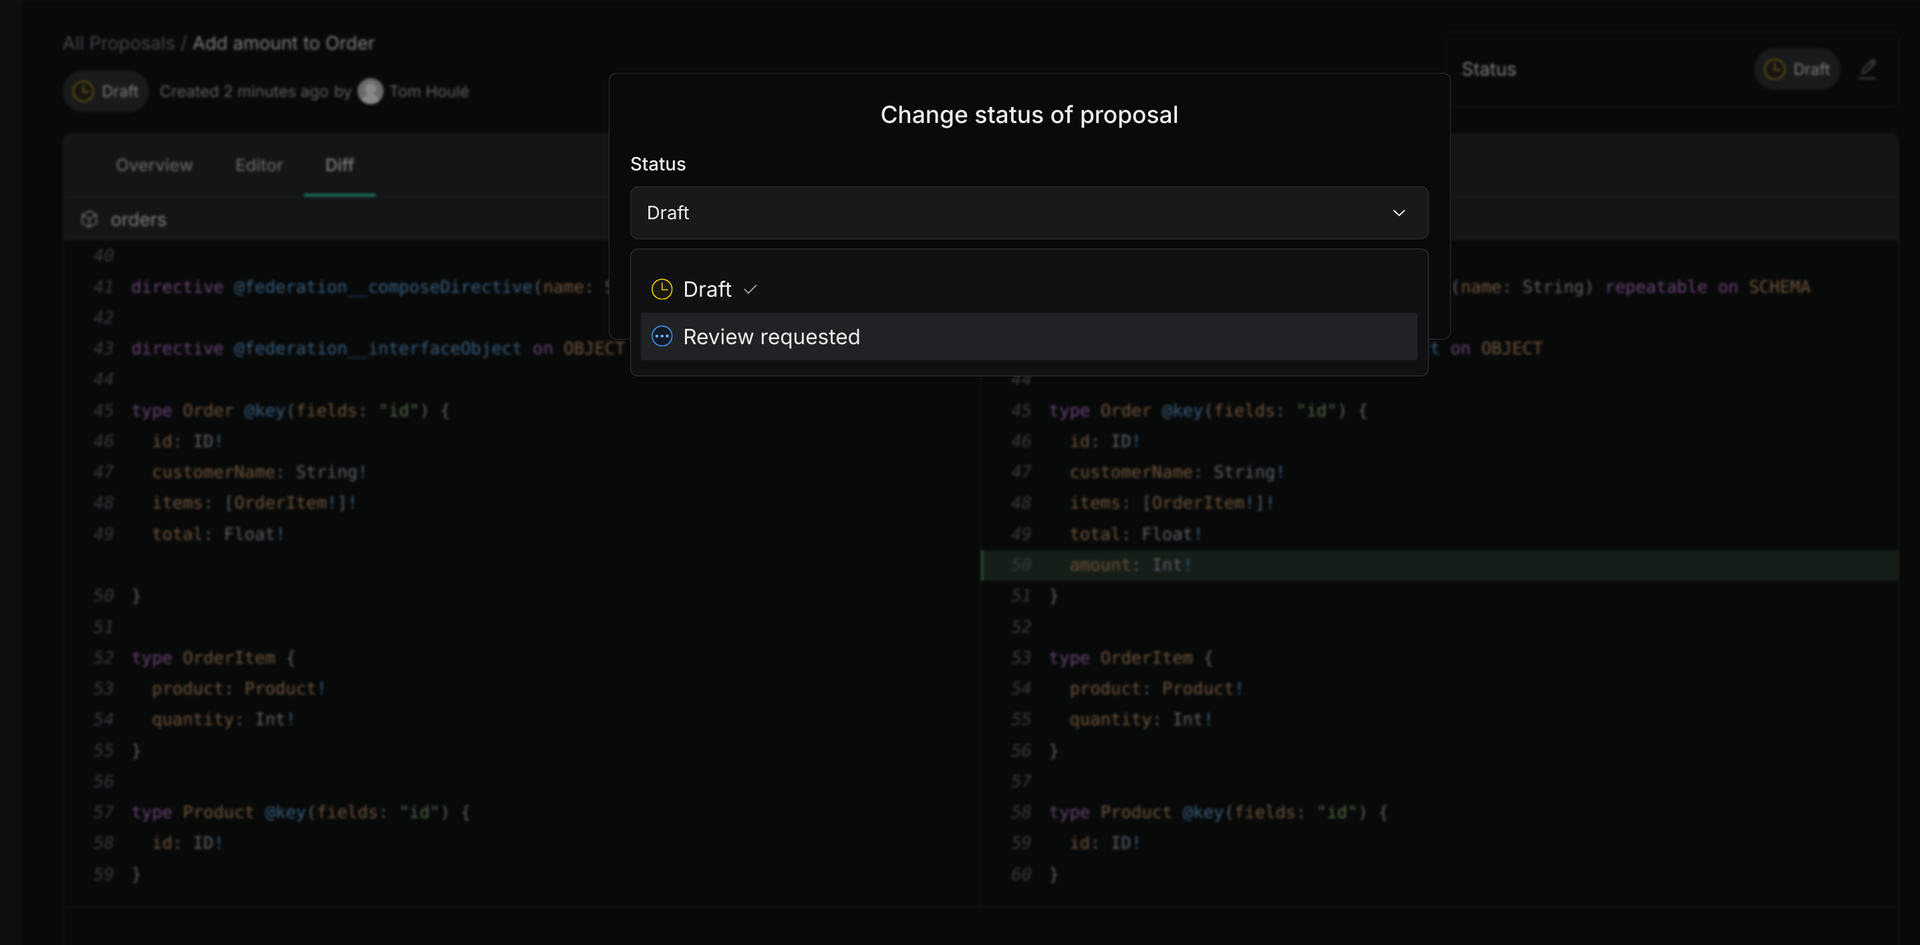Viewport: 1920px width, 945px height.
Task: Click the "orders" subgraph label
Action: tap(138, 220)
